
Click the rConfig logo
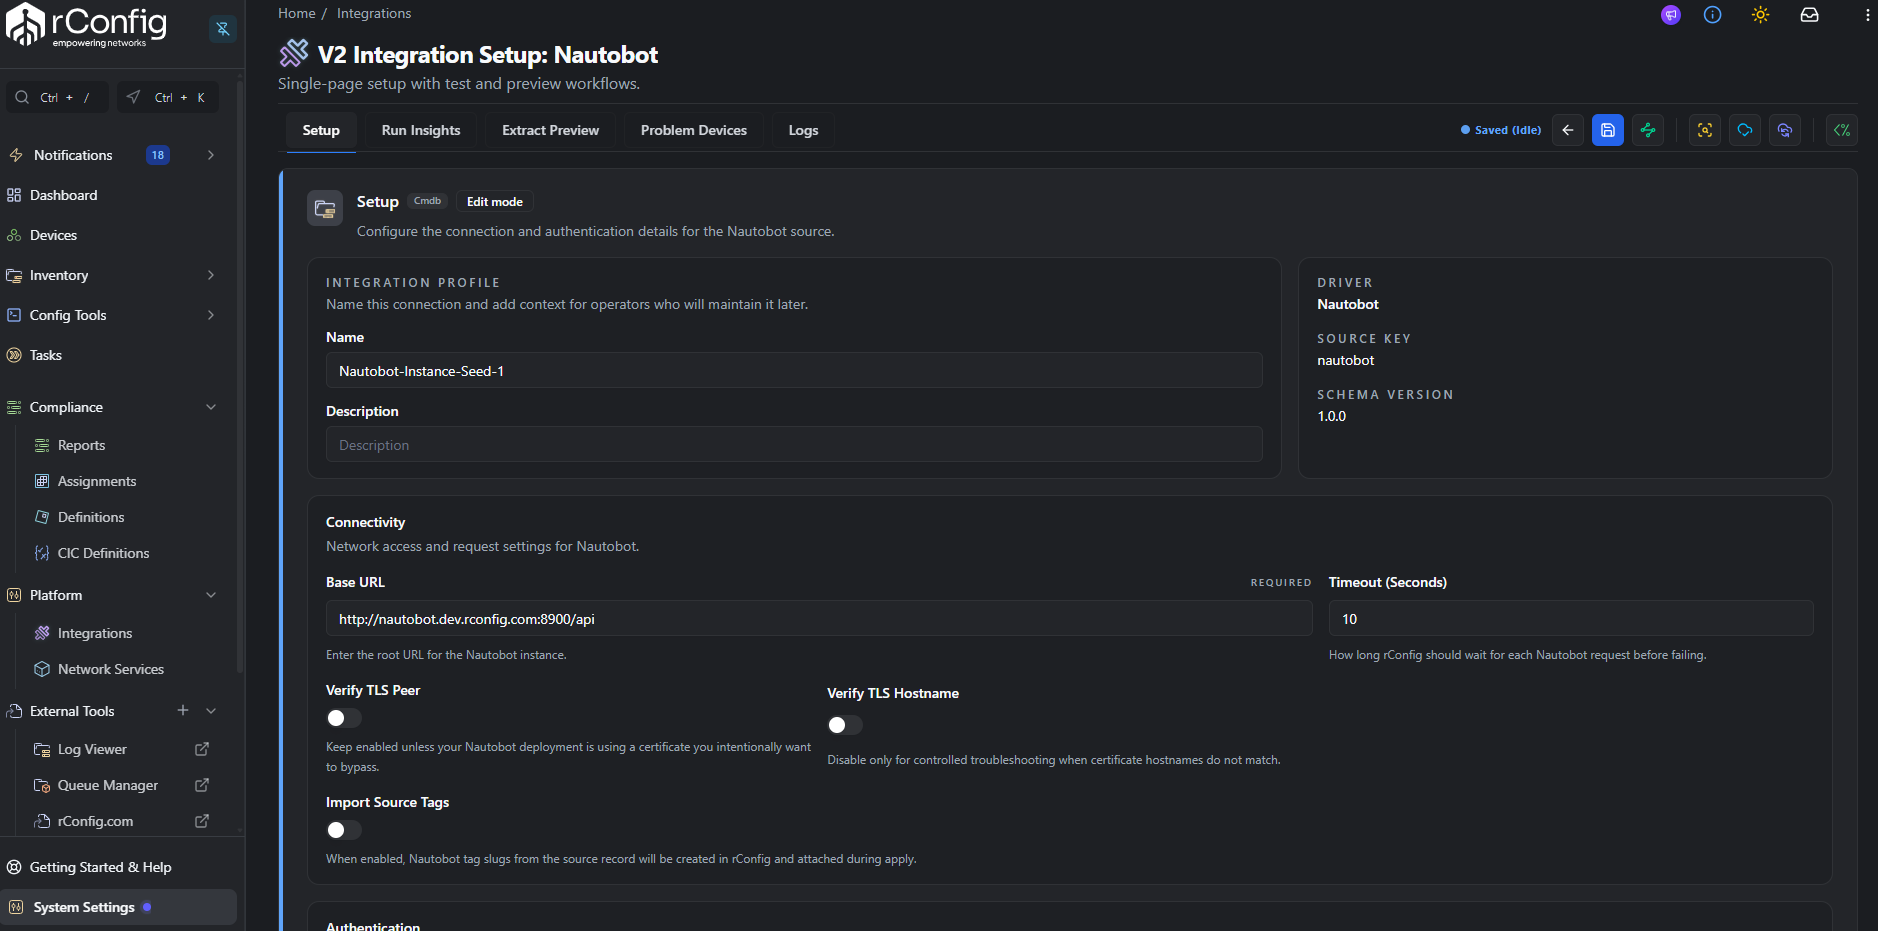coord(87,25)
